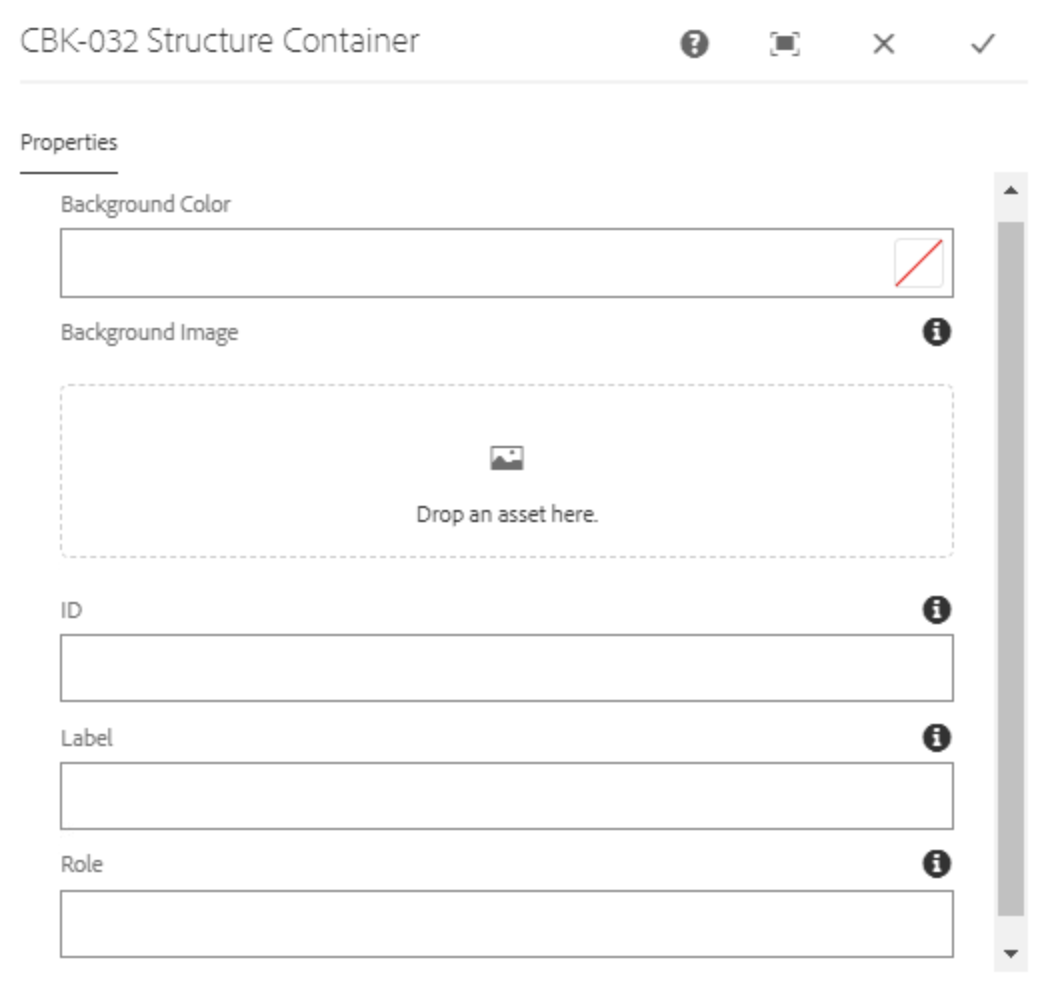Click the vertical scrollbar thumb
The height and width of the screenshot is (996, 1048).
1011,565
